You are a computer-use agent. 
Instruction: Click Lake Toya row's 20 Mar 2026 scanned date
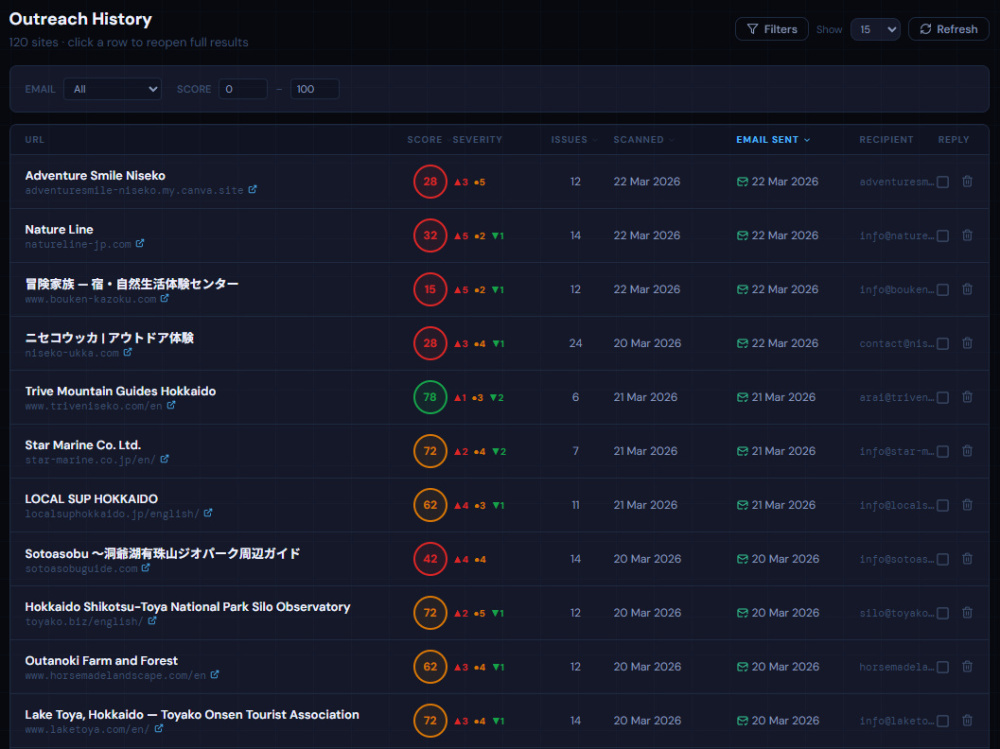tap(647, 720)
